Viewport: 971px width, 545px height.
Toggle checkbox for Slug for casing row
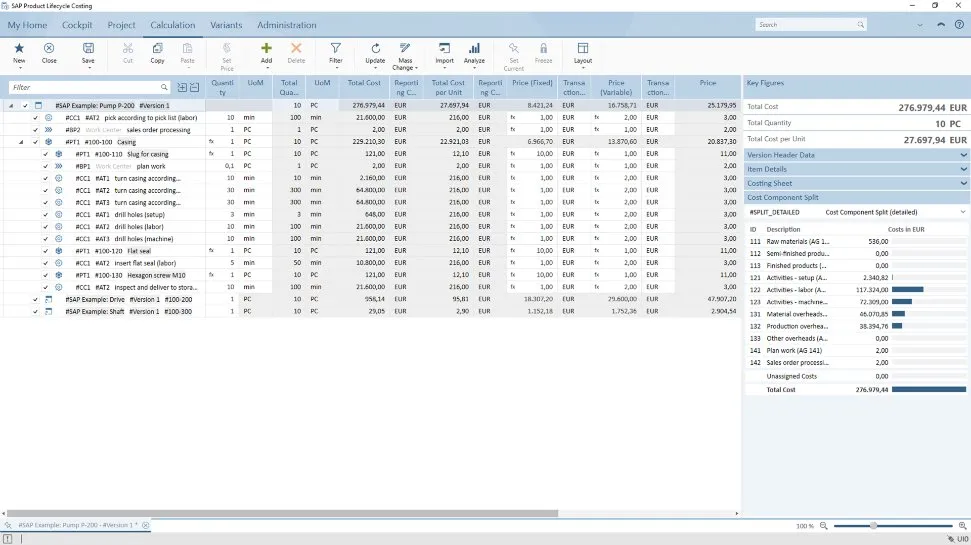[x=45, y=154]
